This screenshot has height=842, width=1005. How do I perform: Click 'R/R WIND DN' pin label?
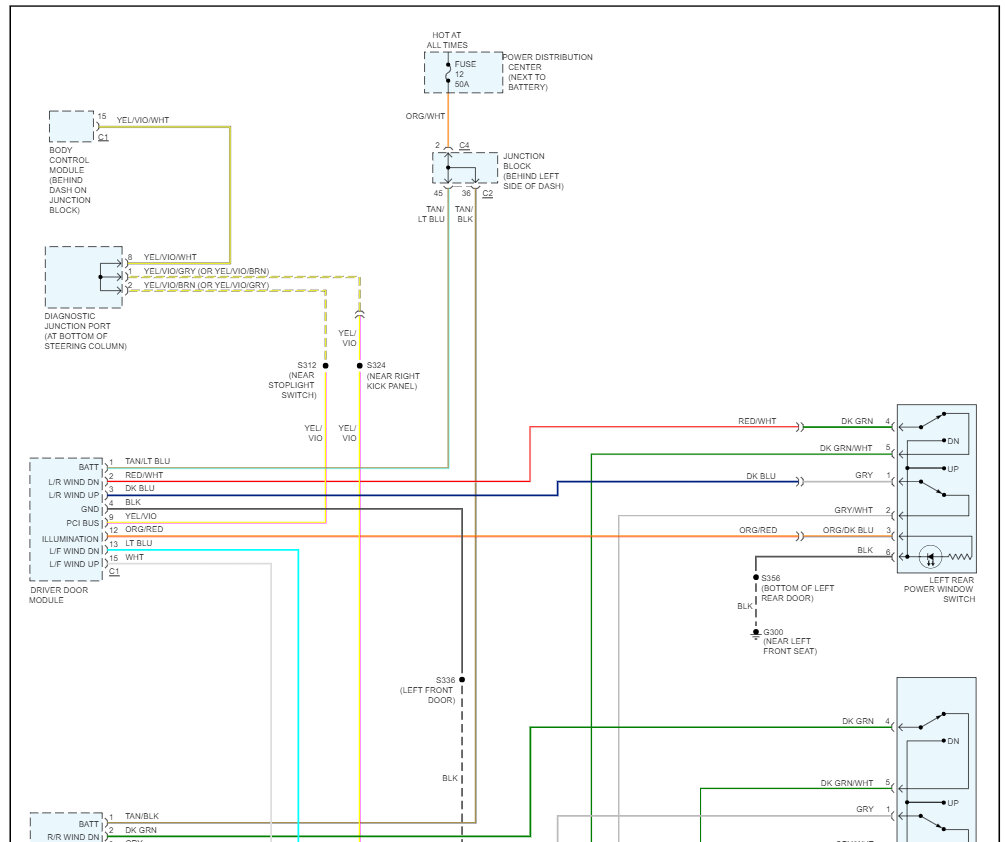click(73, 837)
